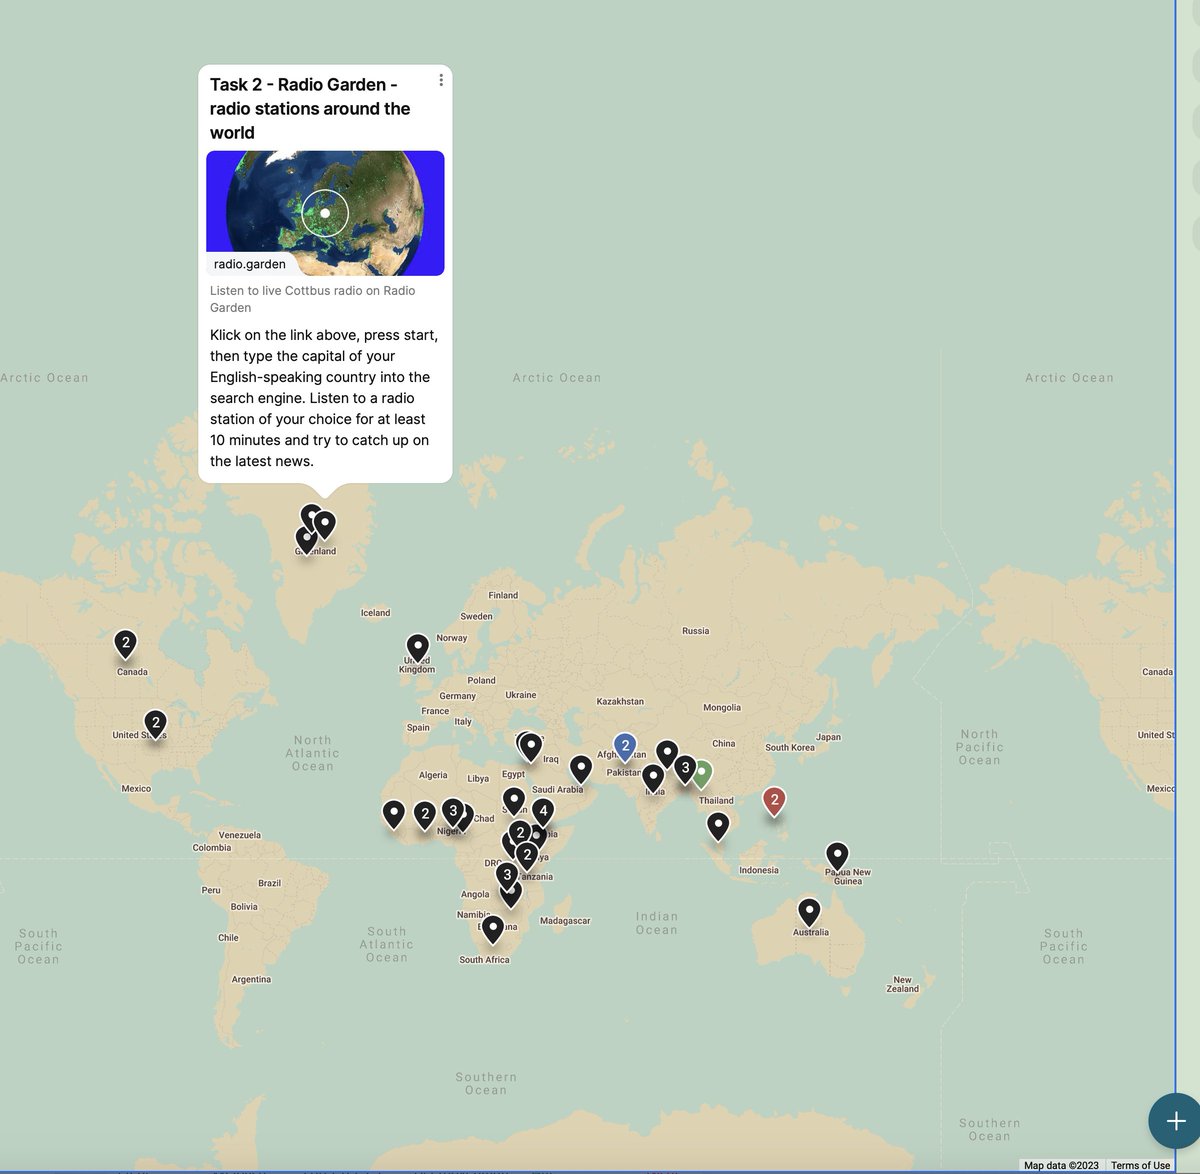Screen dimensions: 1200x1174
Task: Follow the 'Listen to live Cottbus radio' link
Action: 312,299
